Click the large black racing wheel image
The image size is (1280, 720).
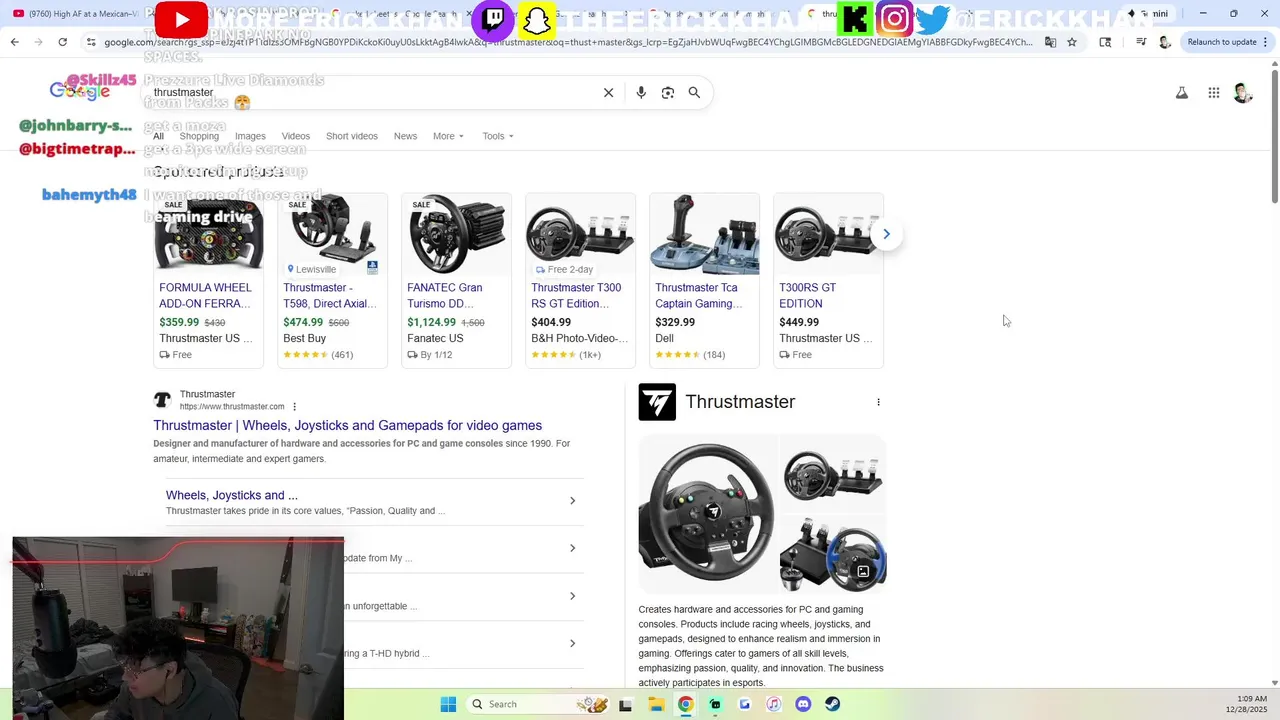click(708, 514)
